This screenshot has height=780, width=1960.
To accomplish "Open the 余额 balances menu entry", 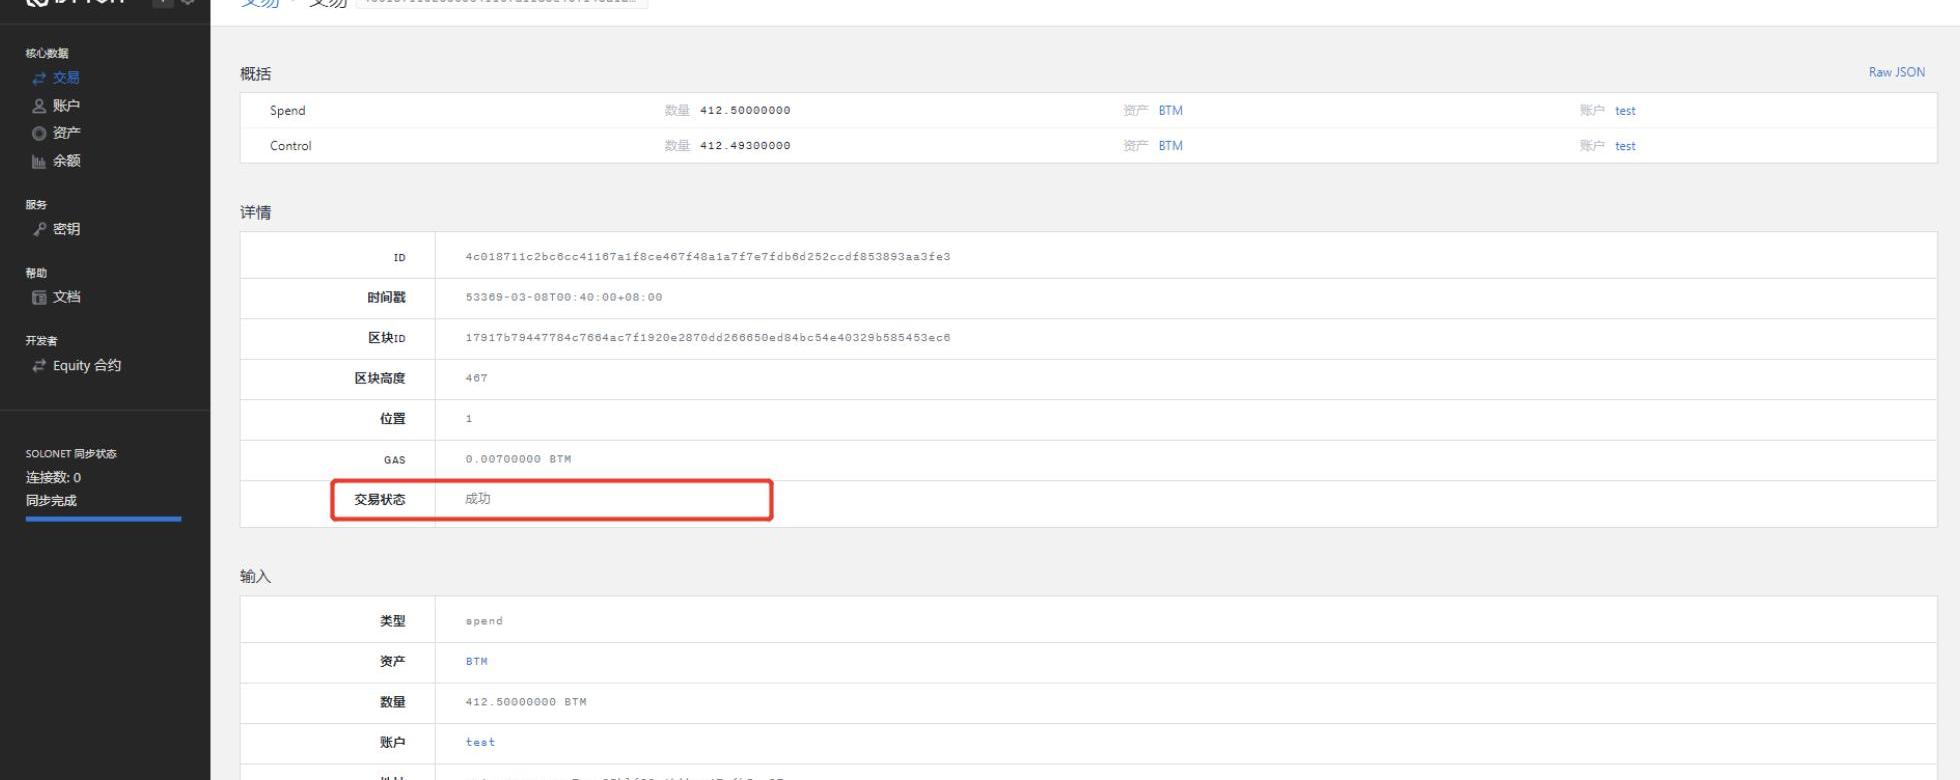I will click(66, 161).
